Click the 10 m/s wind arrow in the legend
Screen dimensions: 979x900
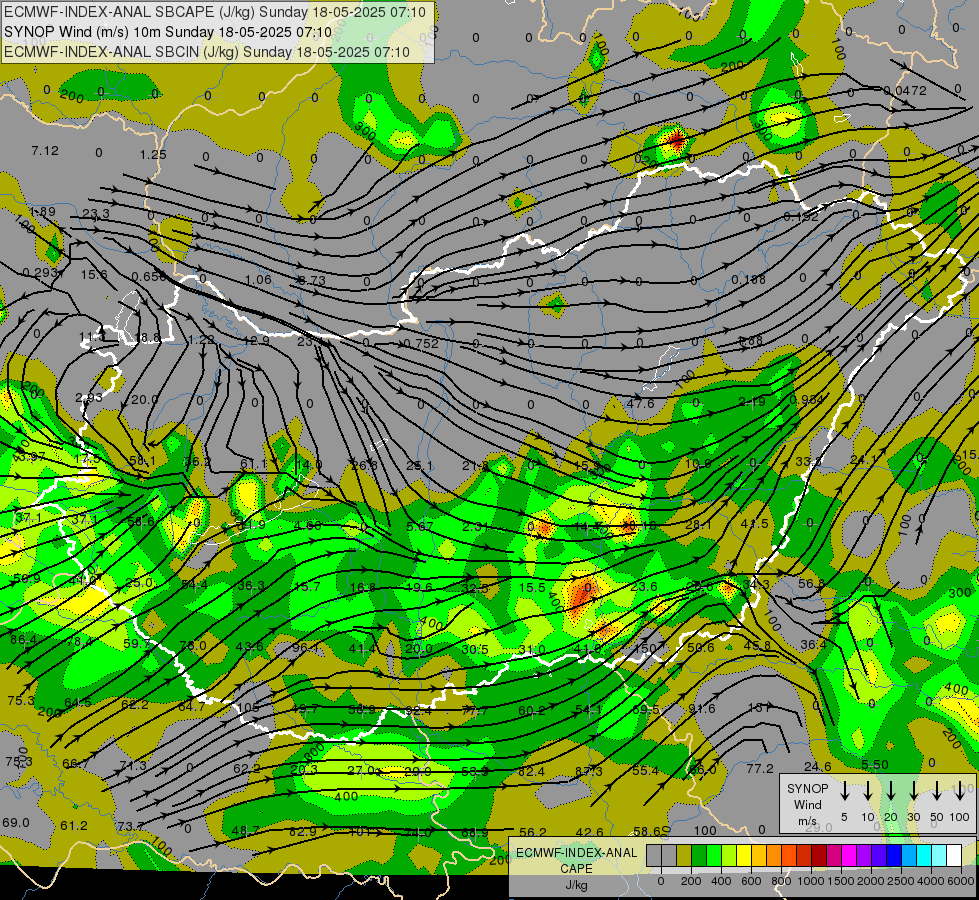click(868, 791)
